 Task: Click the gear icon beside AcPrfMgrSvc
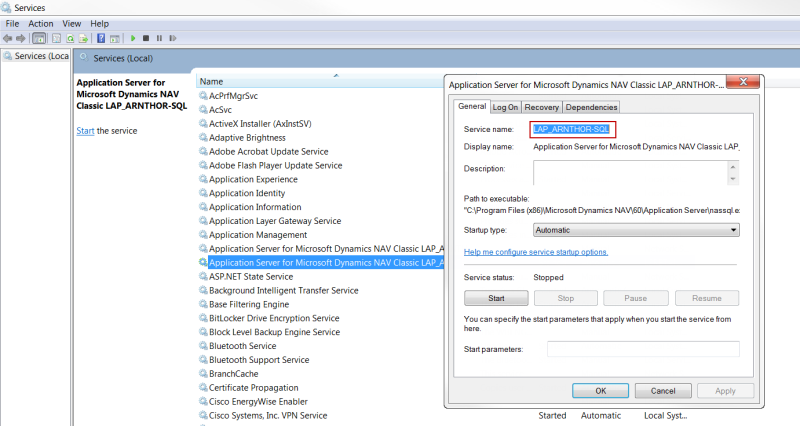point(203,95)
